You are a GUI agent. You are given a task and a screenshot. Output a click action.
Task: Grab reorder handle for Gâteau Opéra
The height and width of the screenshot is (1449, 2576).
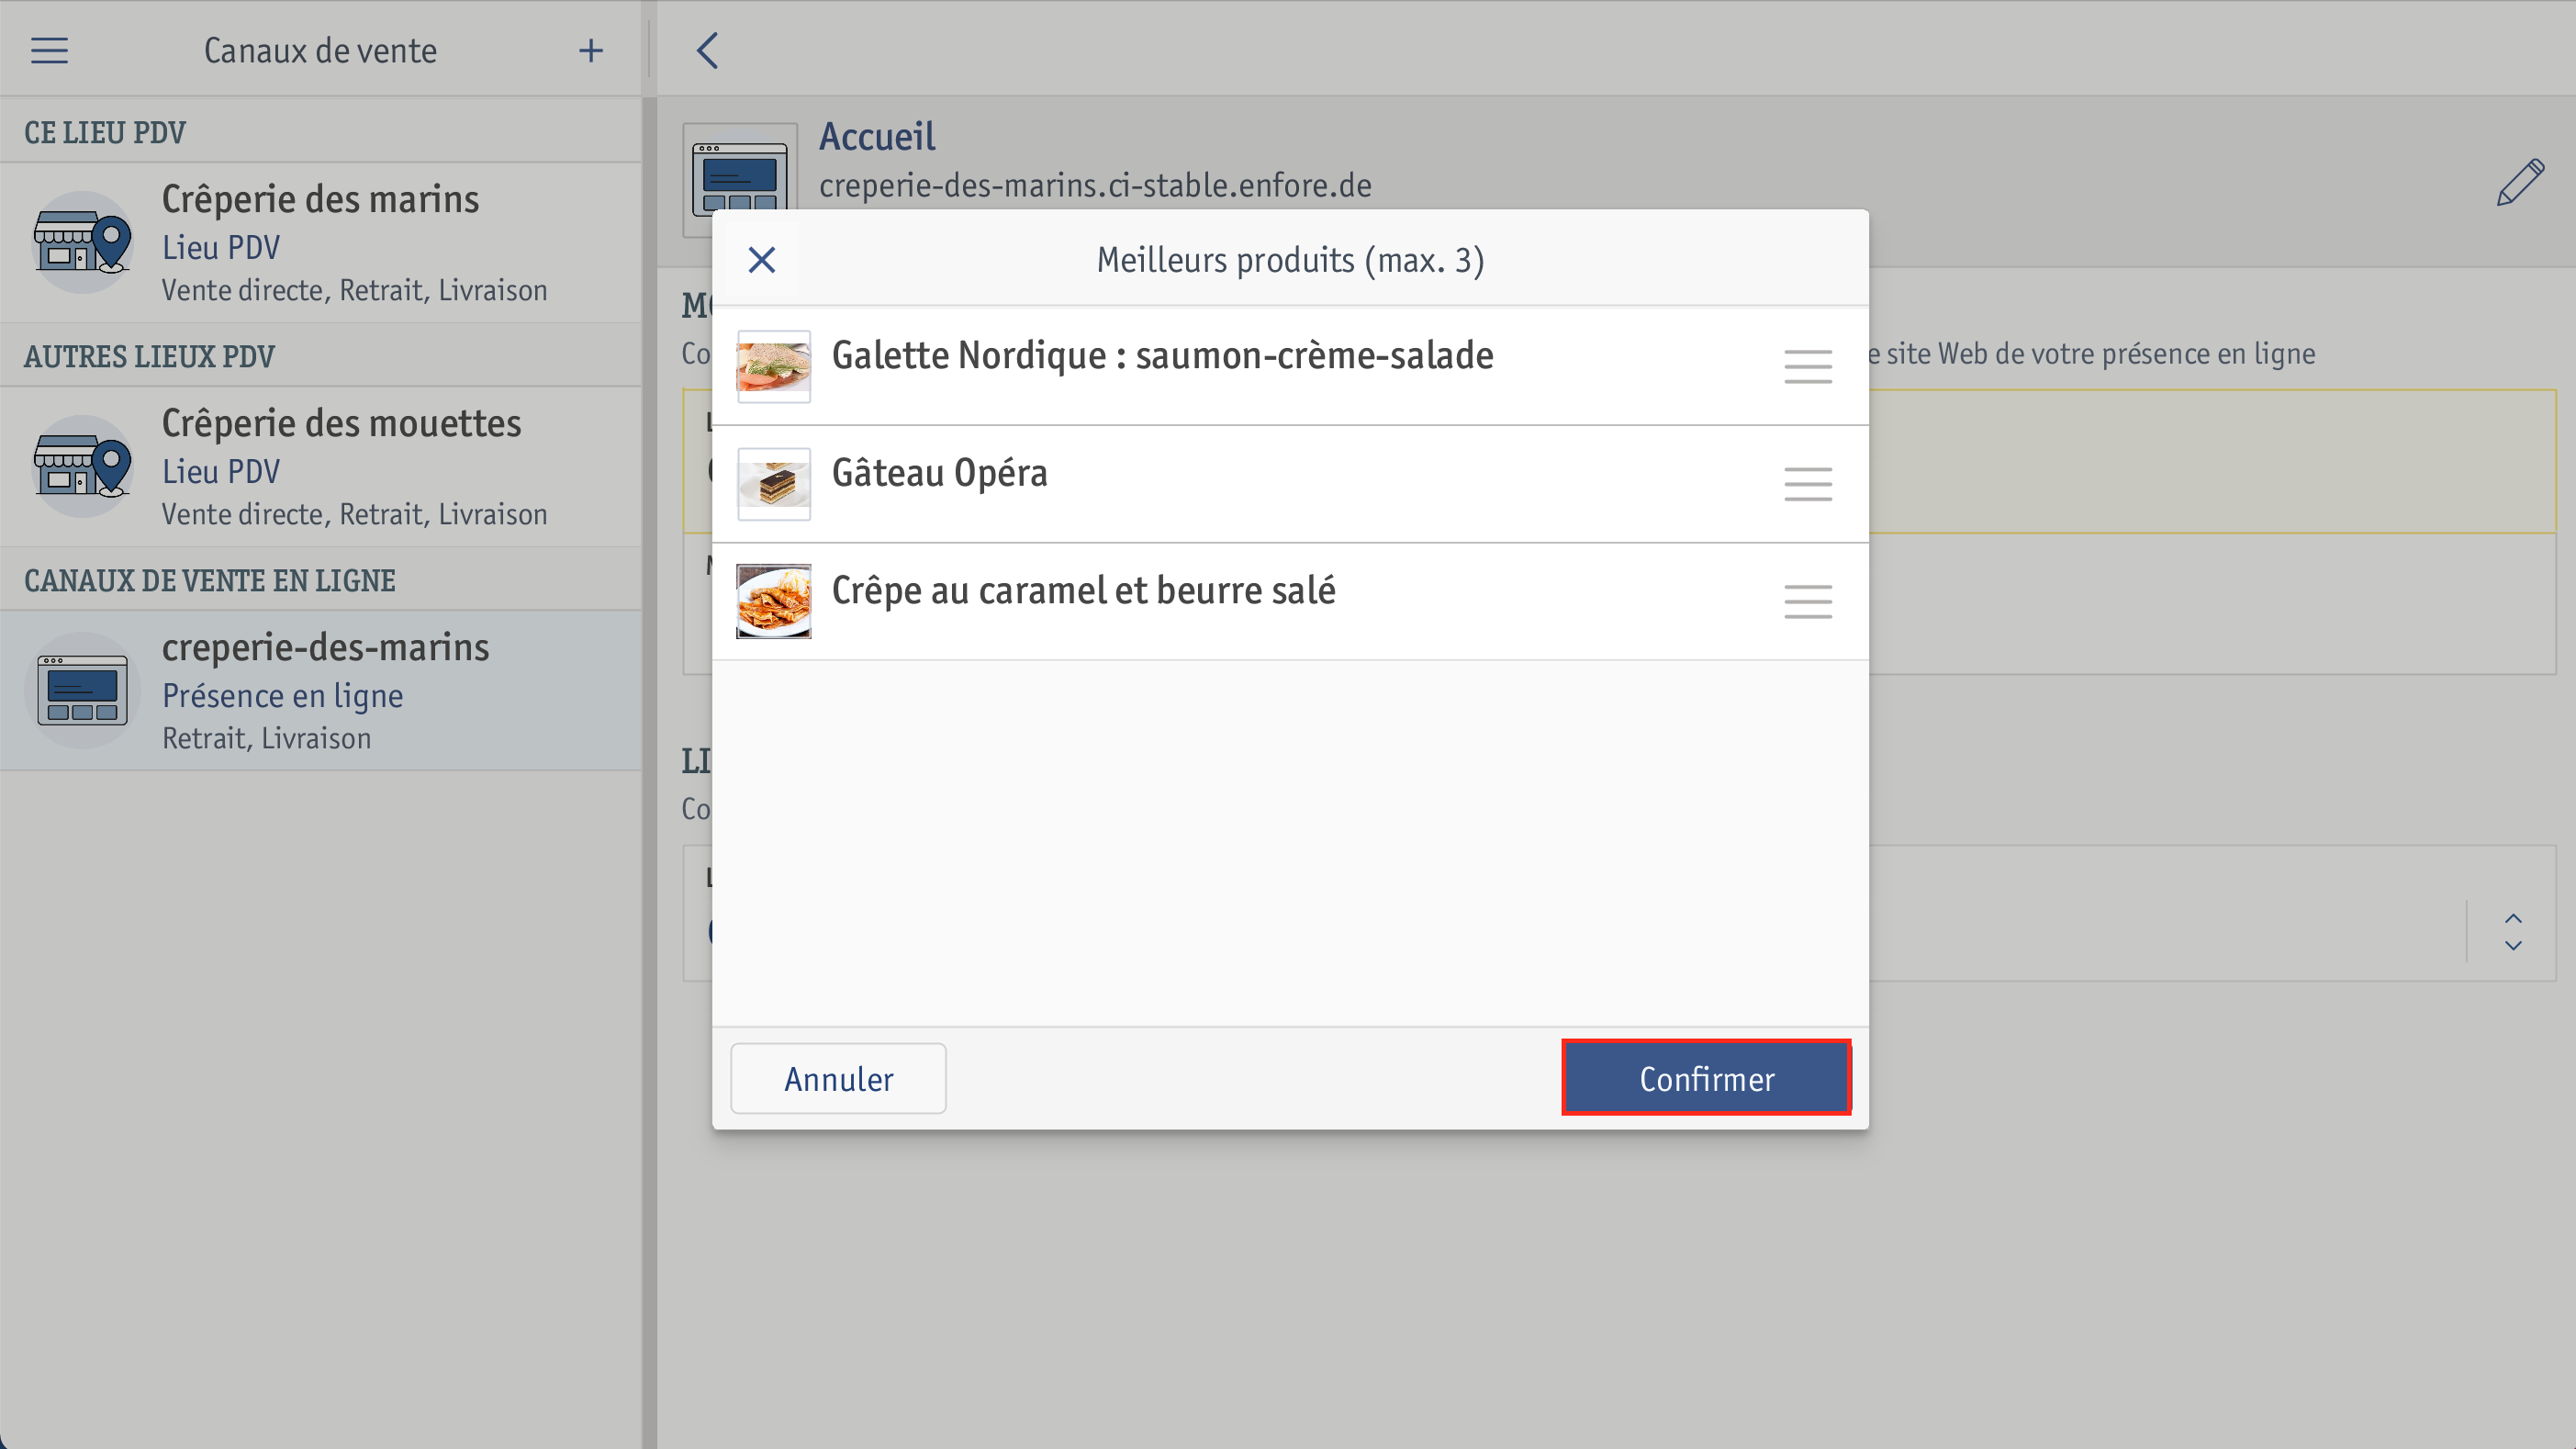click(1808, 484)
